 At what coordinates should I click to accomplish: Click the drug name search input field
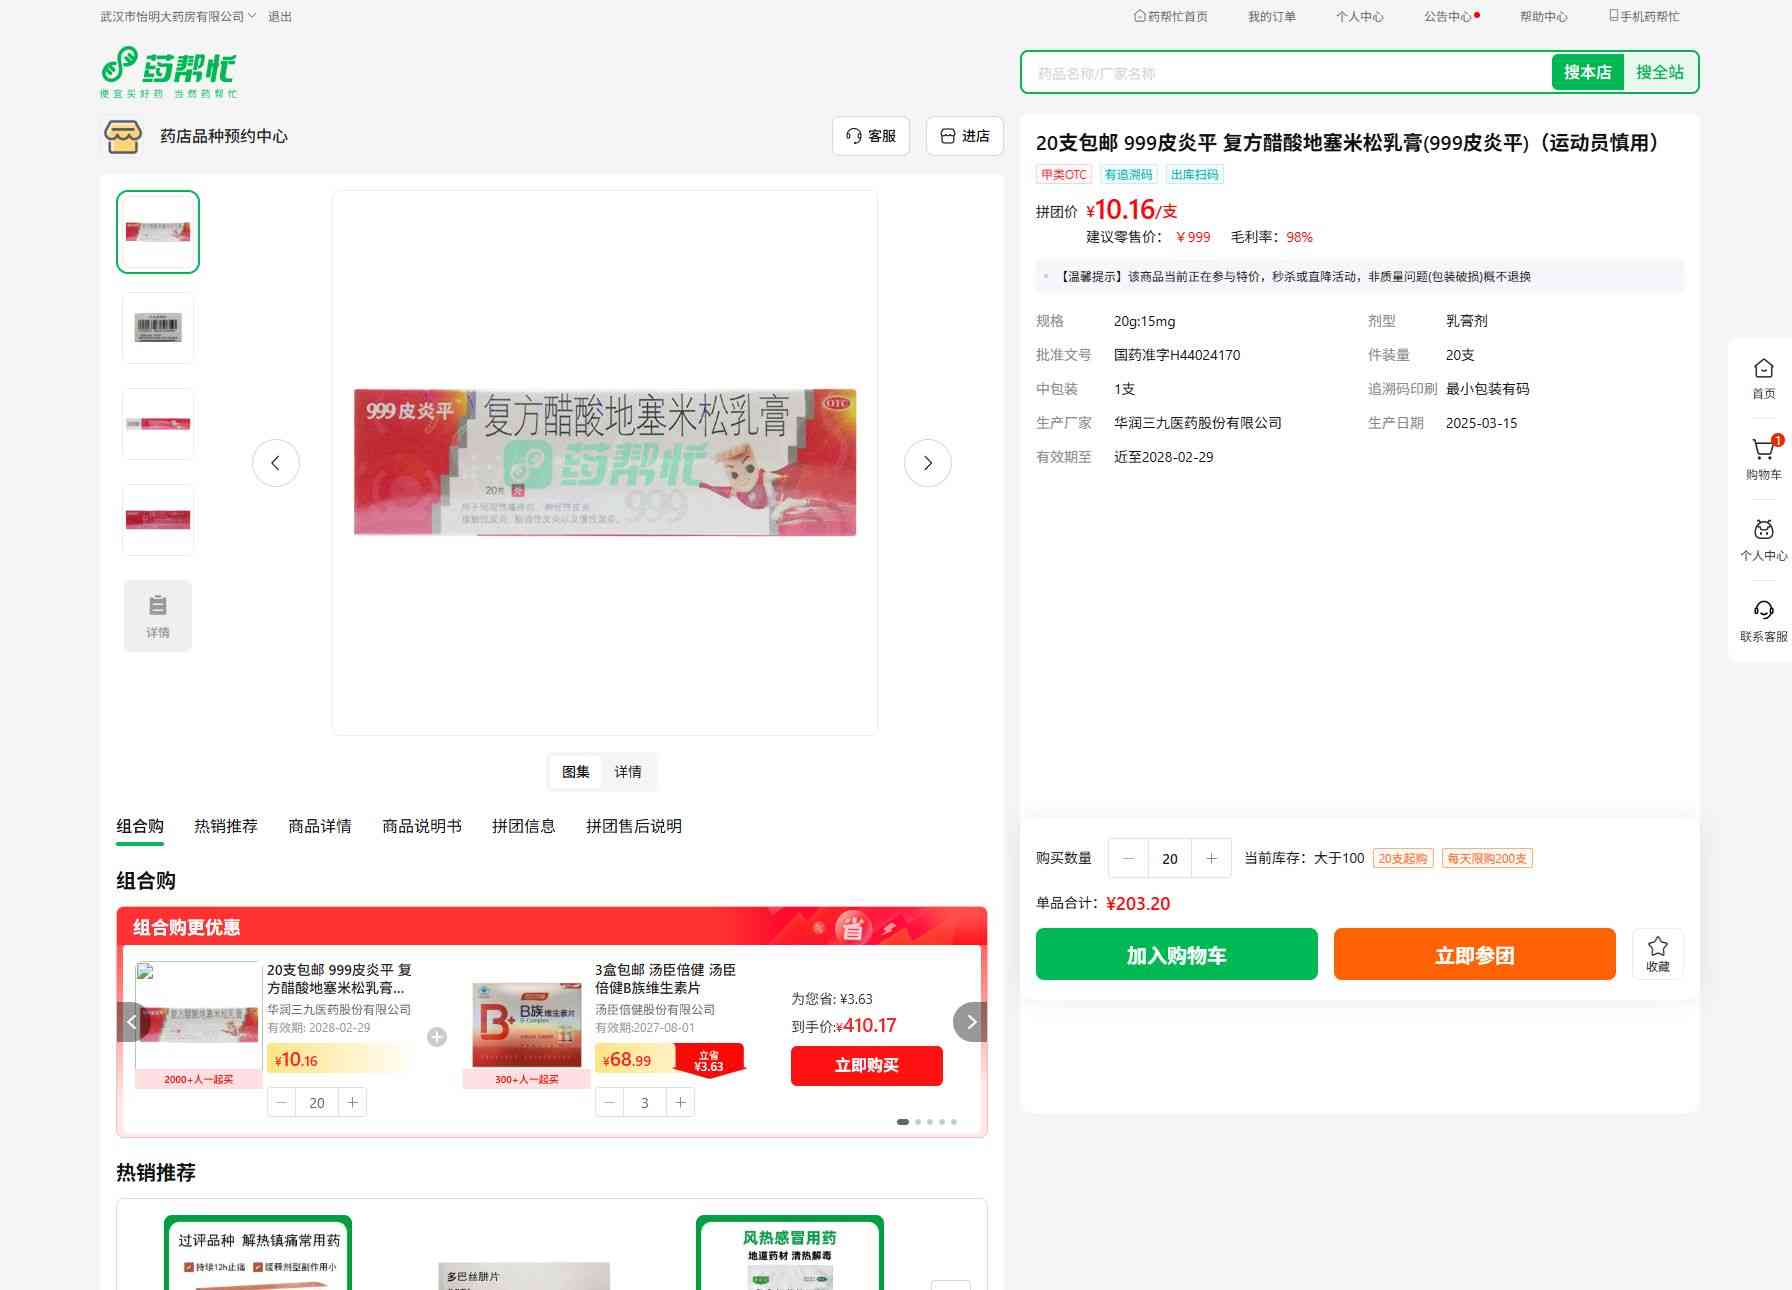tap(1285, 73)
